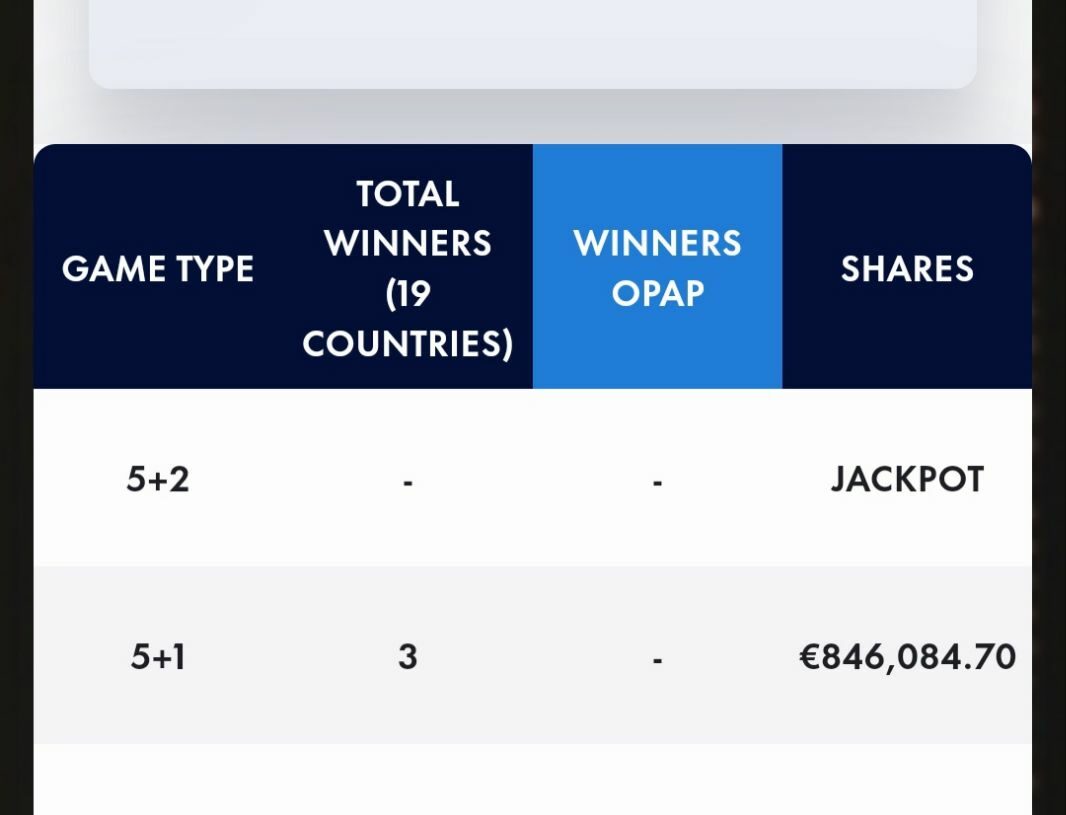Screen dimensions: 1066x815
Task: Click the dark strip on right edge
Action: point(1049,400)
